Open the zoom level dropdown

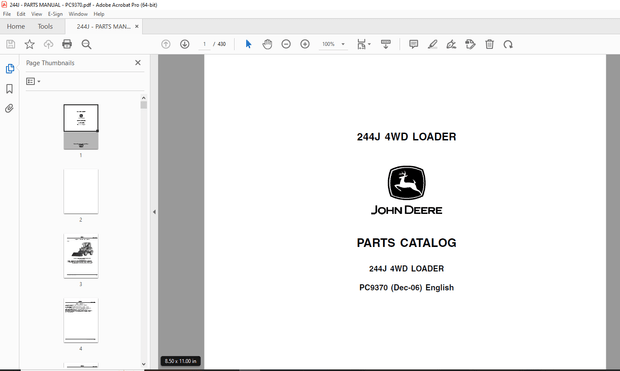[x=343, y=44]
